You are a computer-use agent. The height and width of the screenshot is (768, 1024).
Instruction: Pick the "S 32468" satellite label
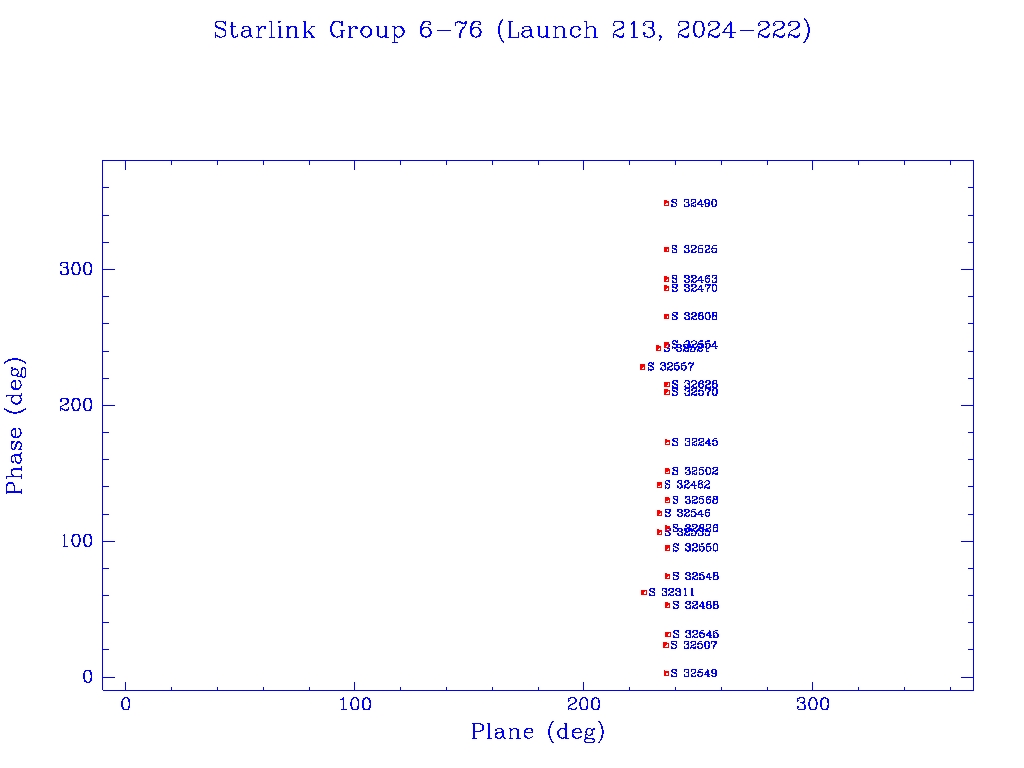(696, 605)
